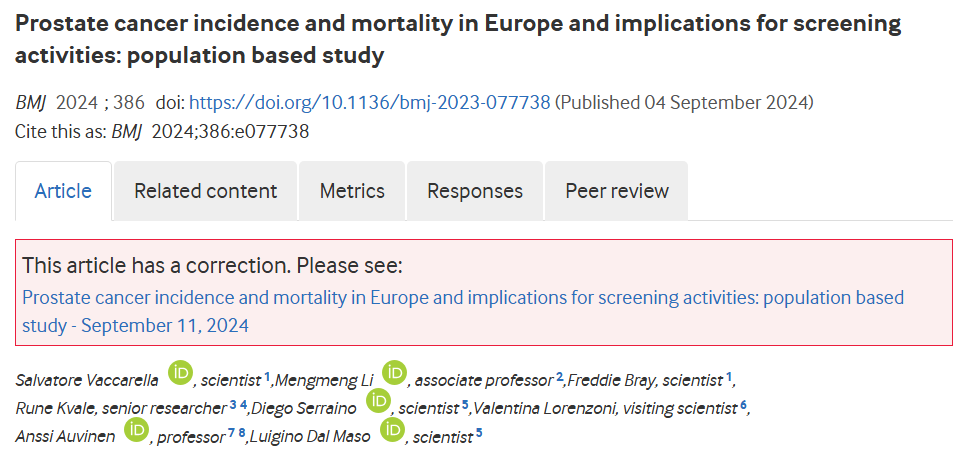Open Anssi Auvinen's ORCID icon

coord(135,430)
